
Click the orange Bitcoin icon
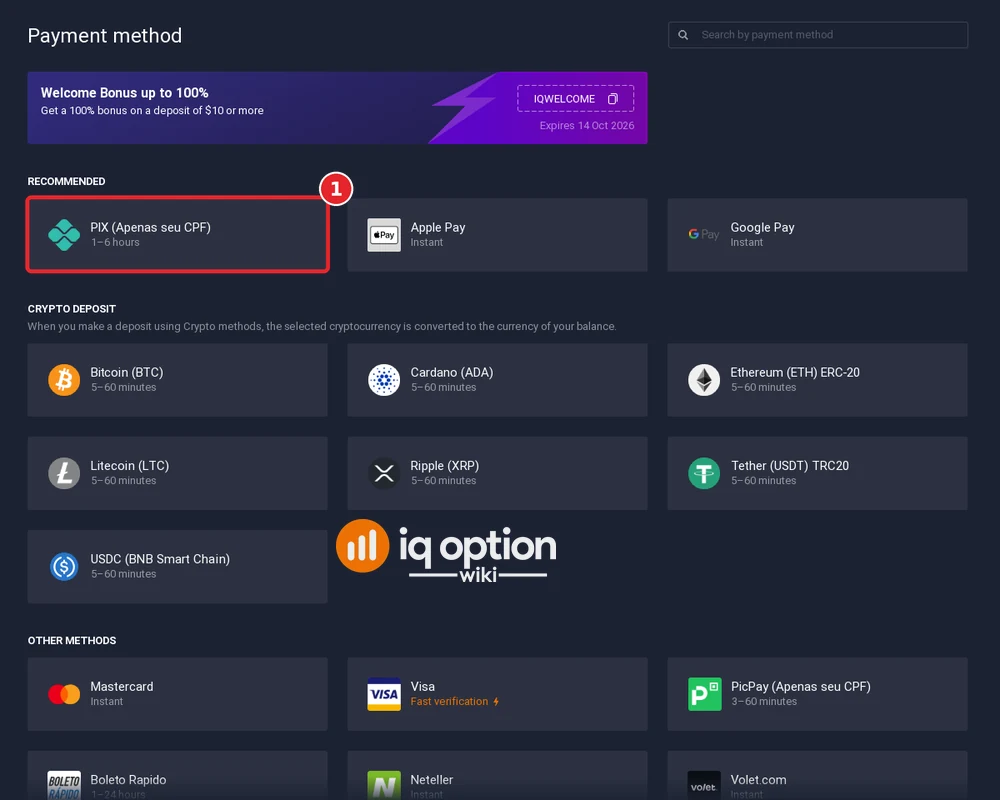64,380
